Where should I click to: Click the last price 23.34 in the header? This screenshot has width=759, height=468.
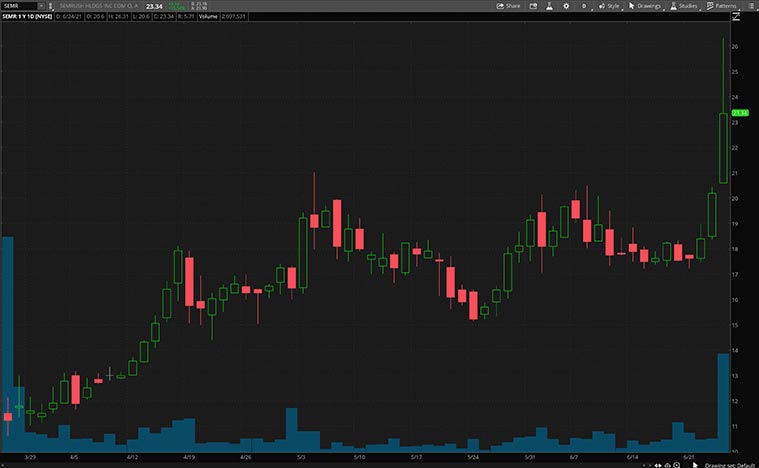coord(154,6)
